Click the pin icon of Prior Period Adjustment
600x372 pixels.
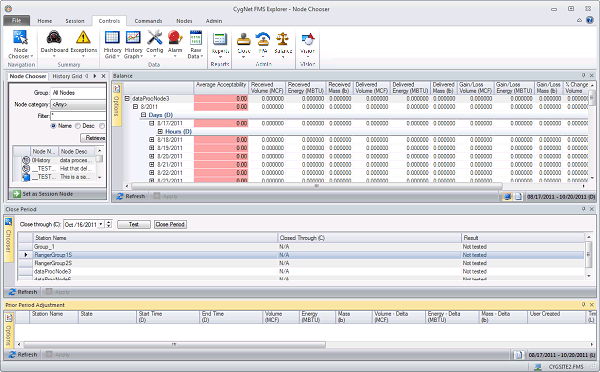[584, 305]
